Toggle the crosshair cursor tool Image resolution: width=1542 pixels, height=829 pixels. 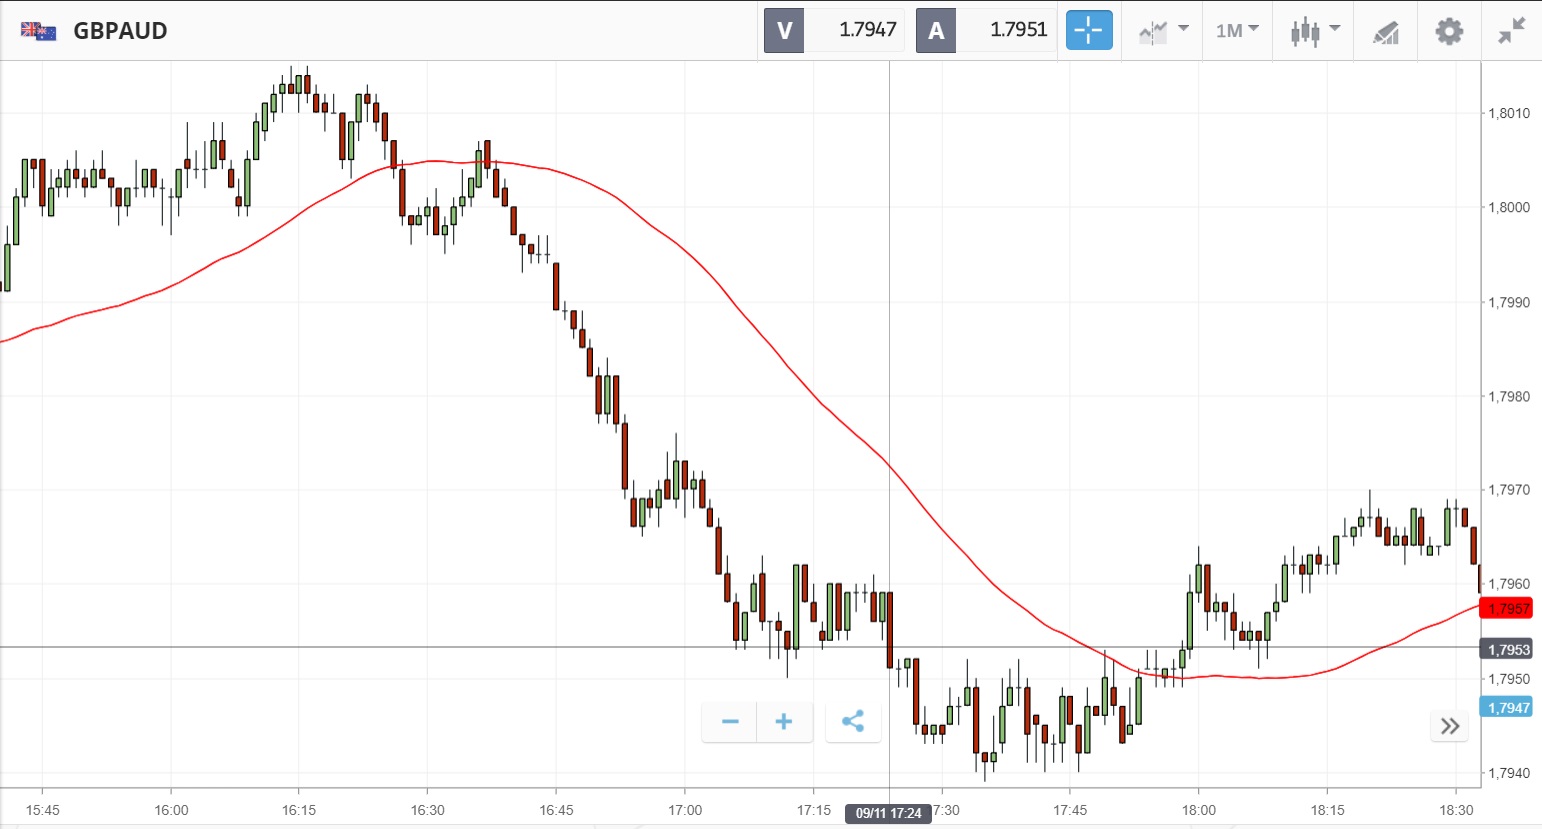click(1089, 31)
